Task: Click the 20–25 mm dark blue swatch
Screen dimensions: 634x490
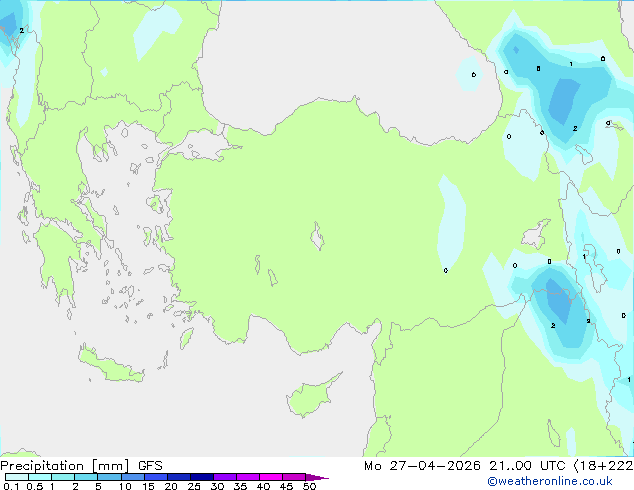Action: 179,477
